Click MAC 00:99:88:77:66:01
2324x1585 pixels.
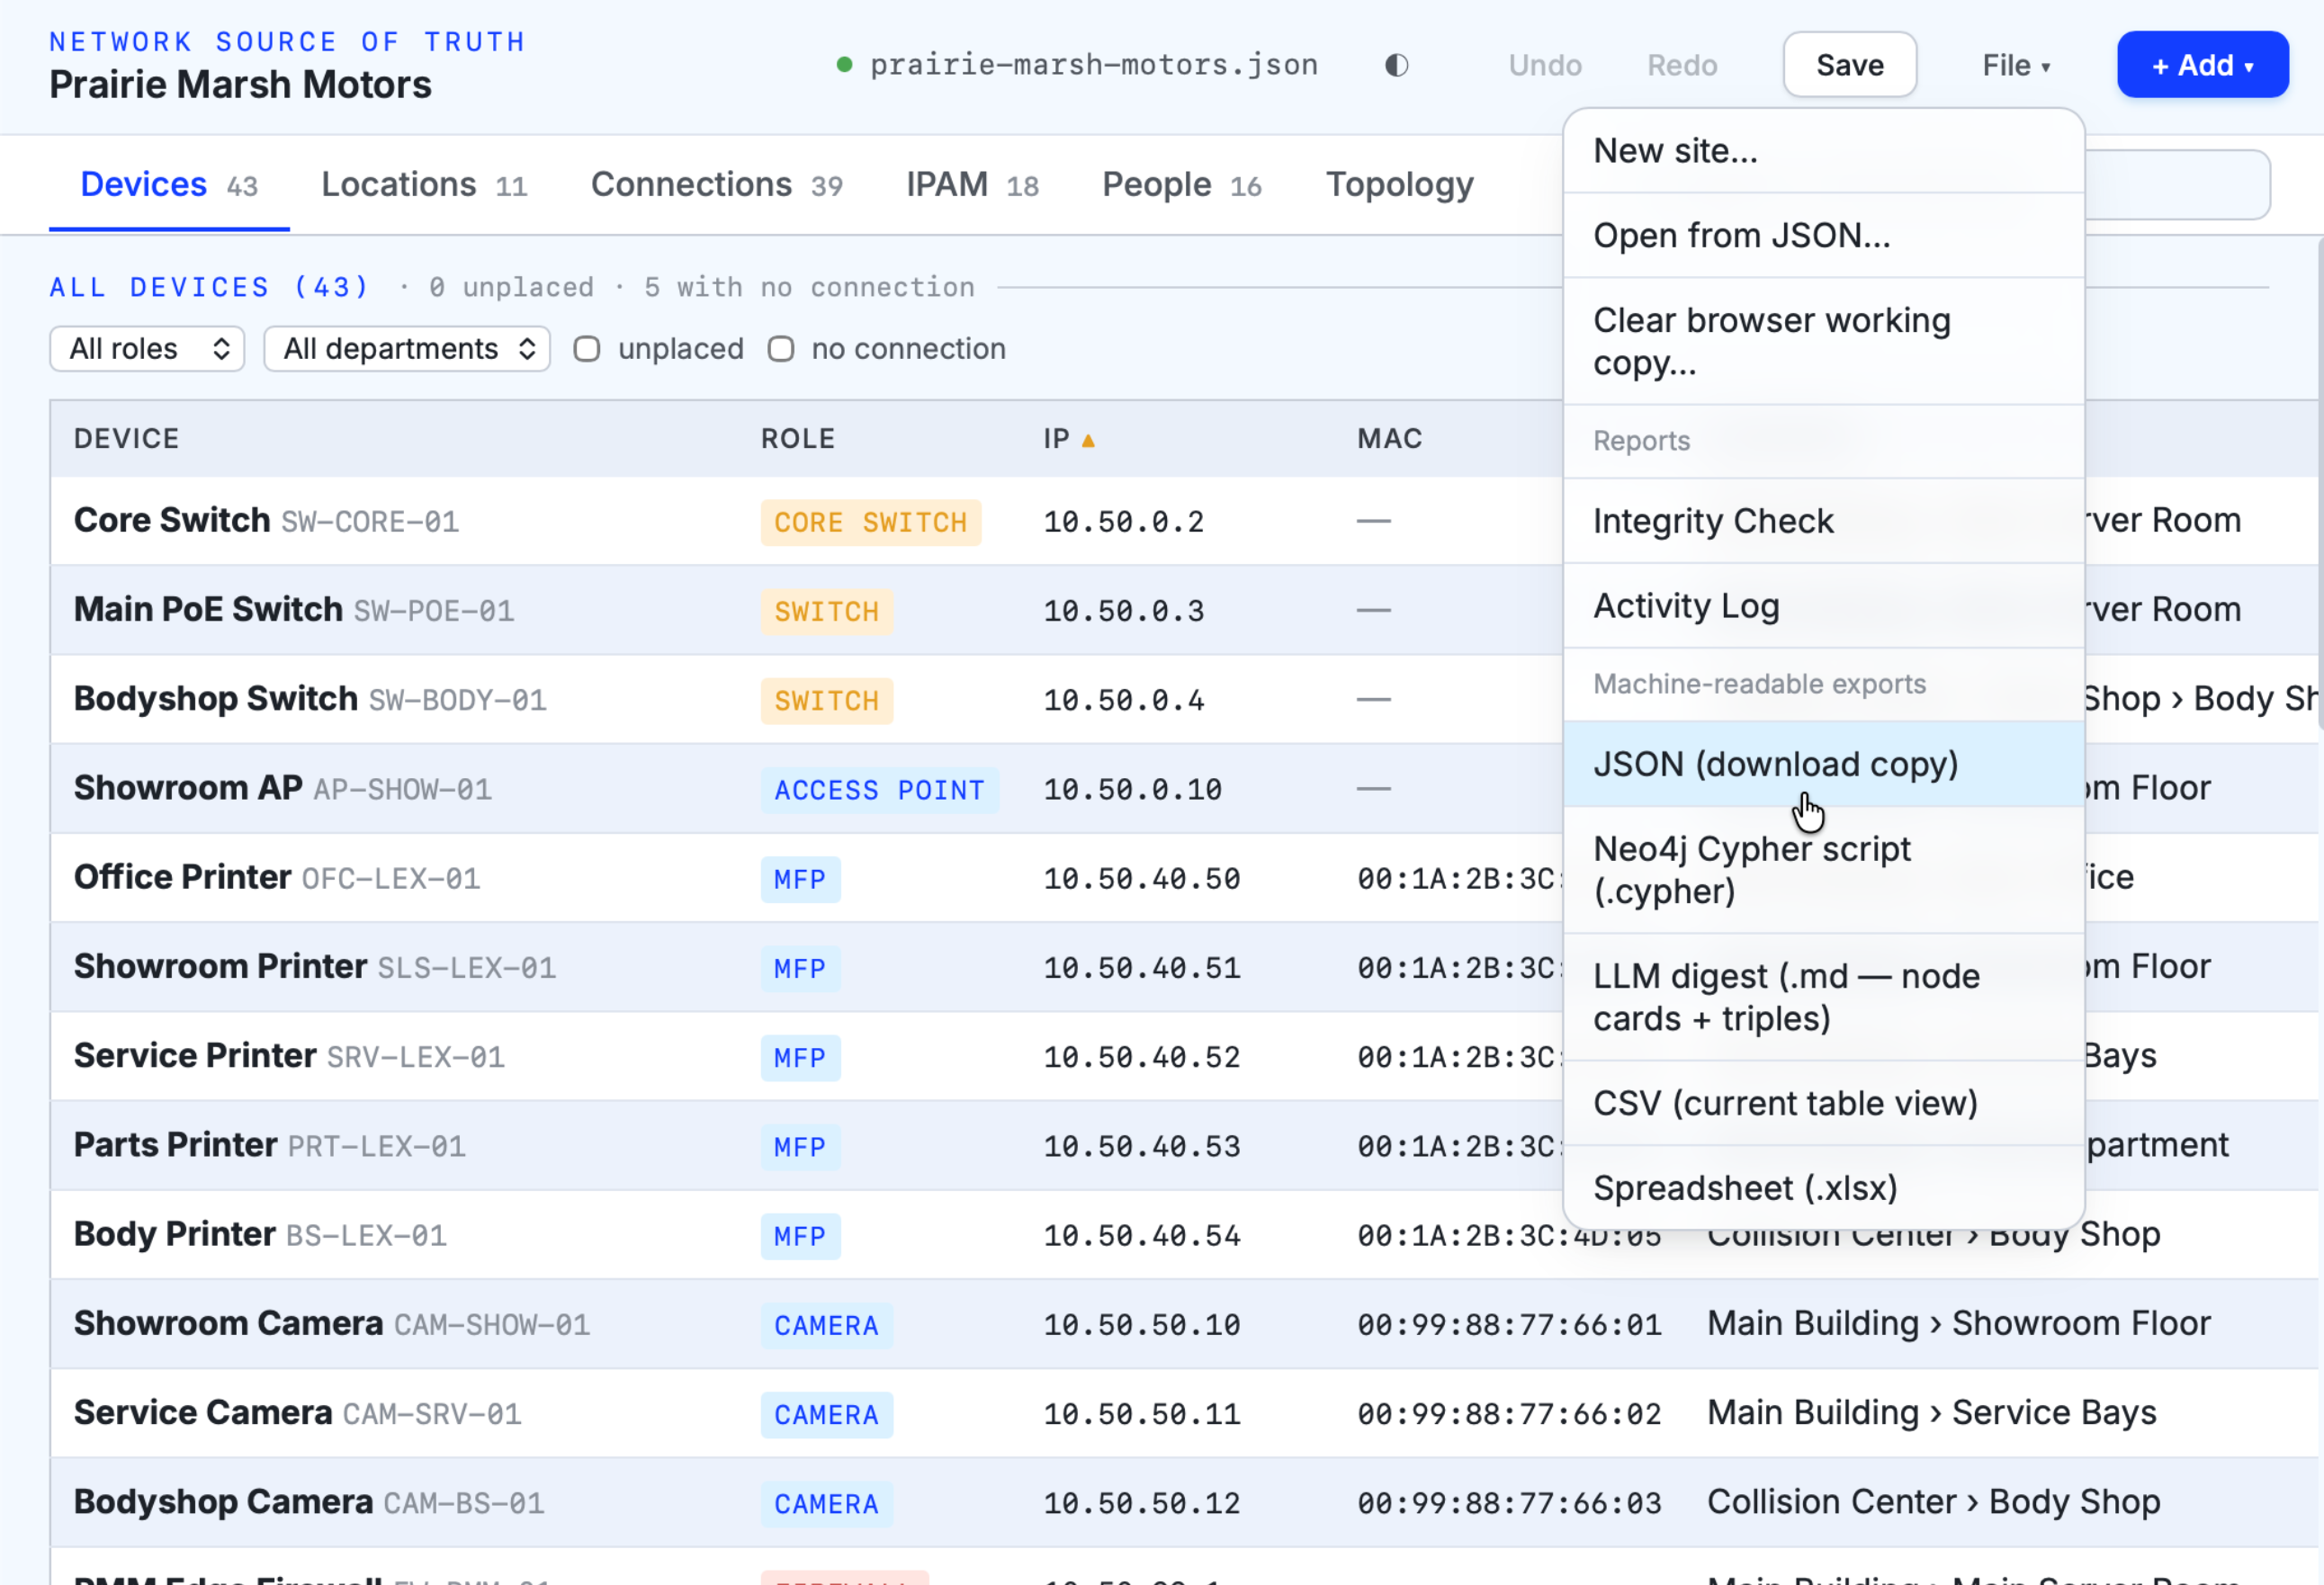point(1508,1325)
